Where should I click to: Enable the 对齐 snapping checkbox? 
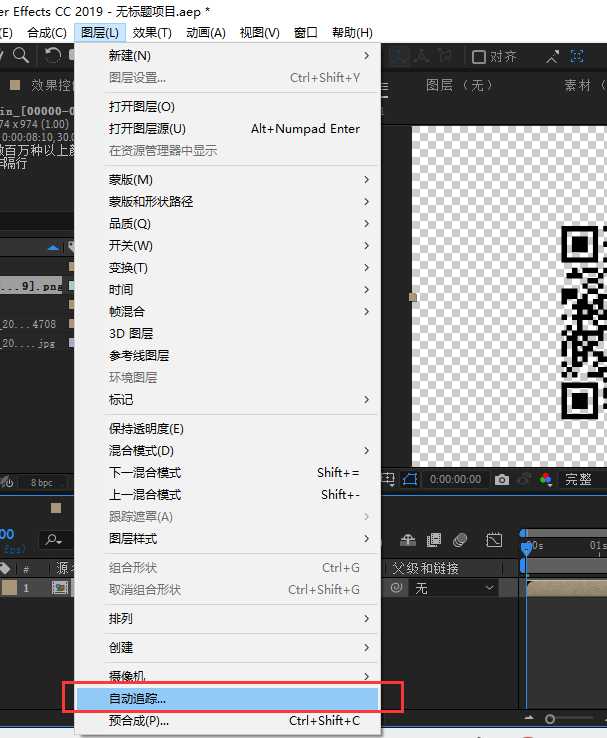tap(479, 57)
